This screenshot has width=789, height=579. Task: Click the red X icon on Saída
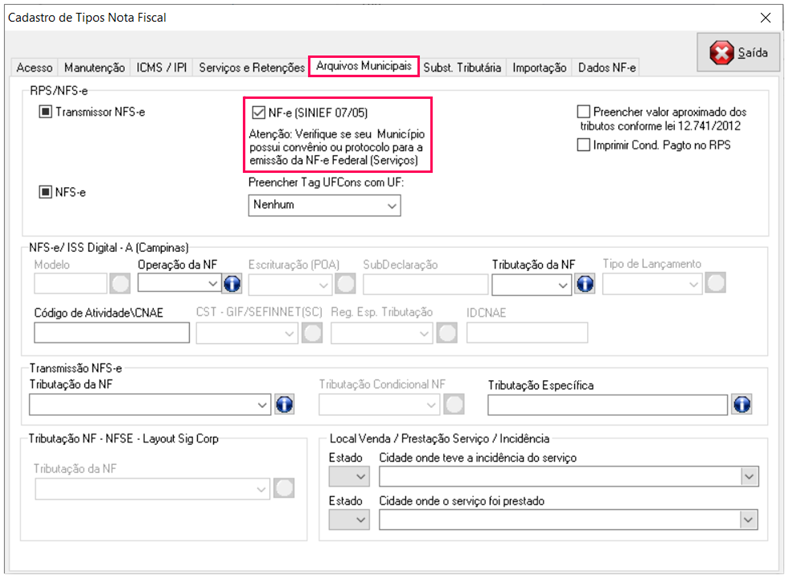pos(722,53)
